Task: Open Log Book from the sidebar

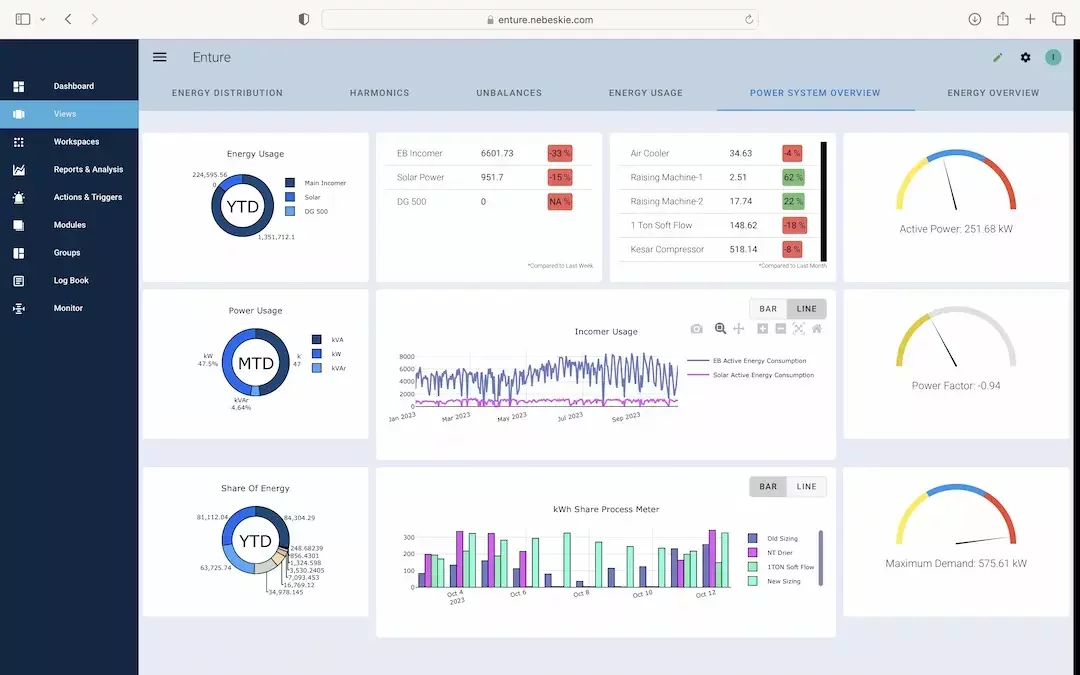Action: 71,281
